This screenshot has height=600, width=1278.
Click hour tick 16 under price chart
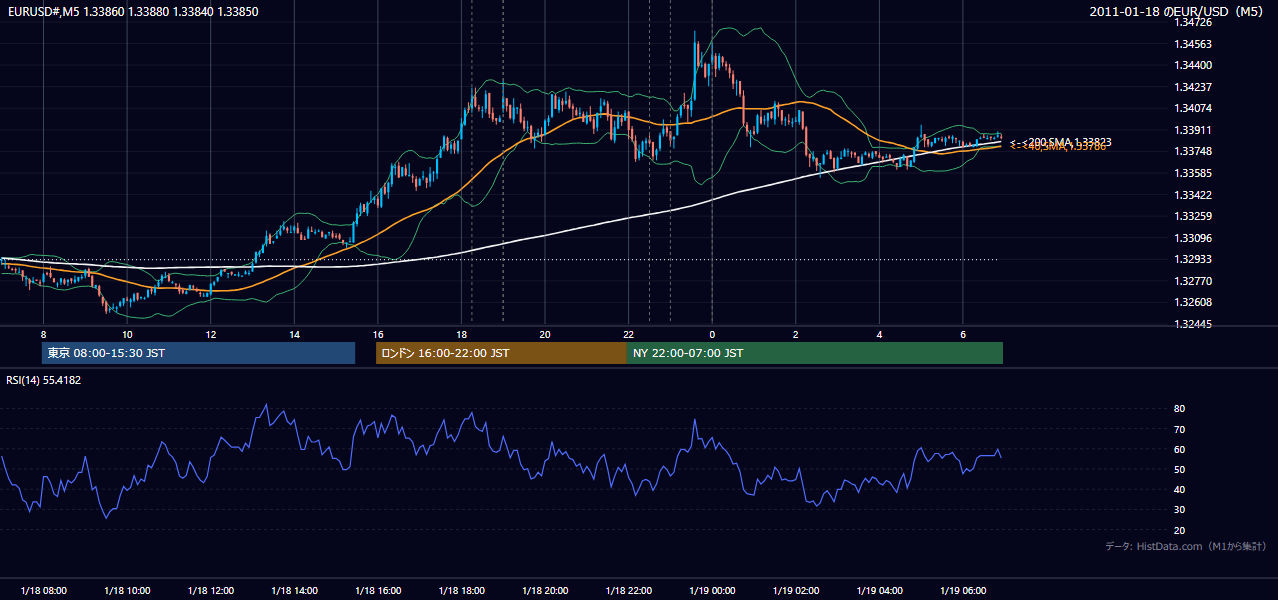point(377,333)
